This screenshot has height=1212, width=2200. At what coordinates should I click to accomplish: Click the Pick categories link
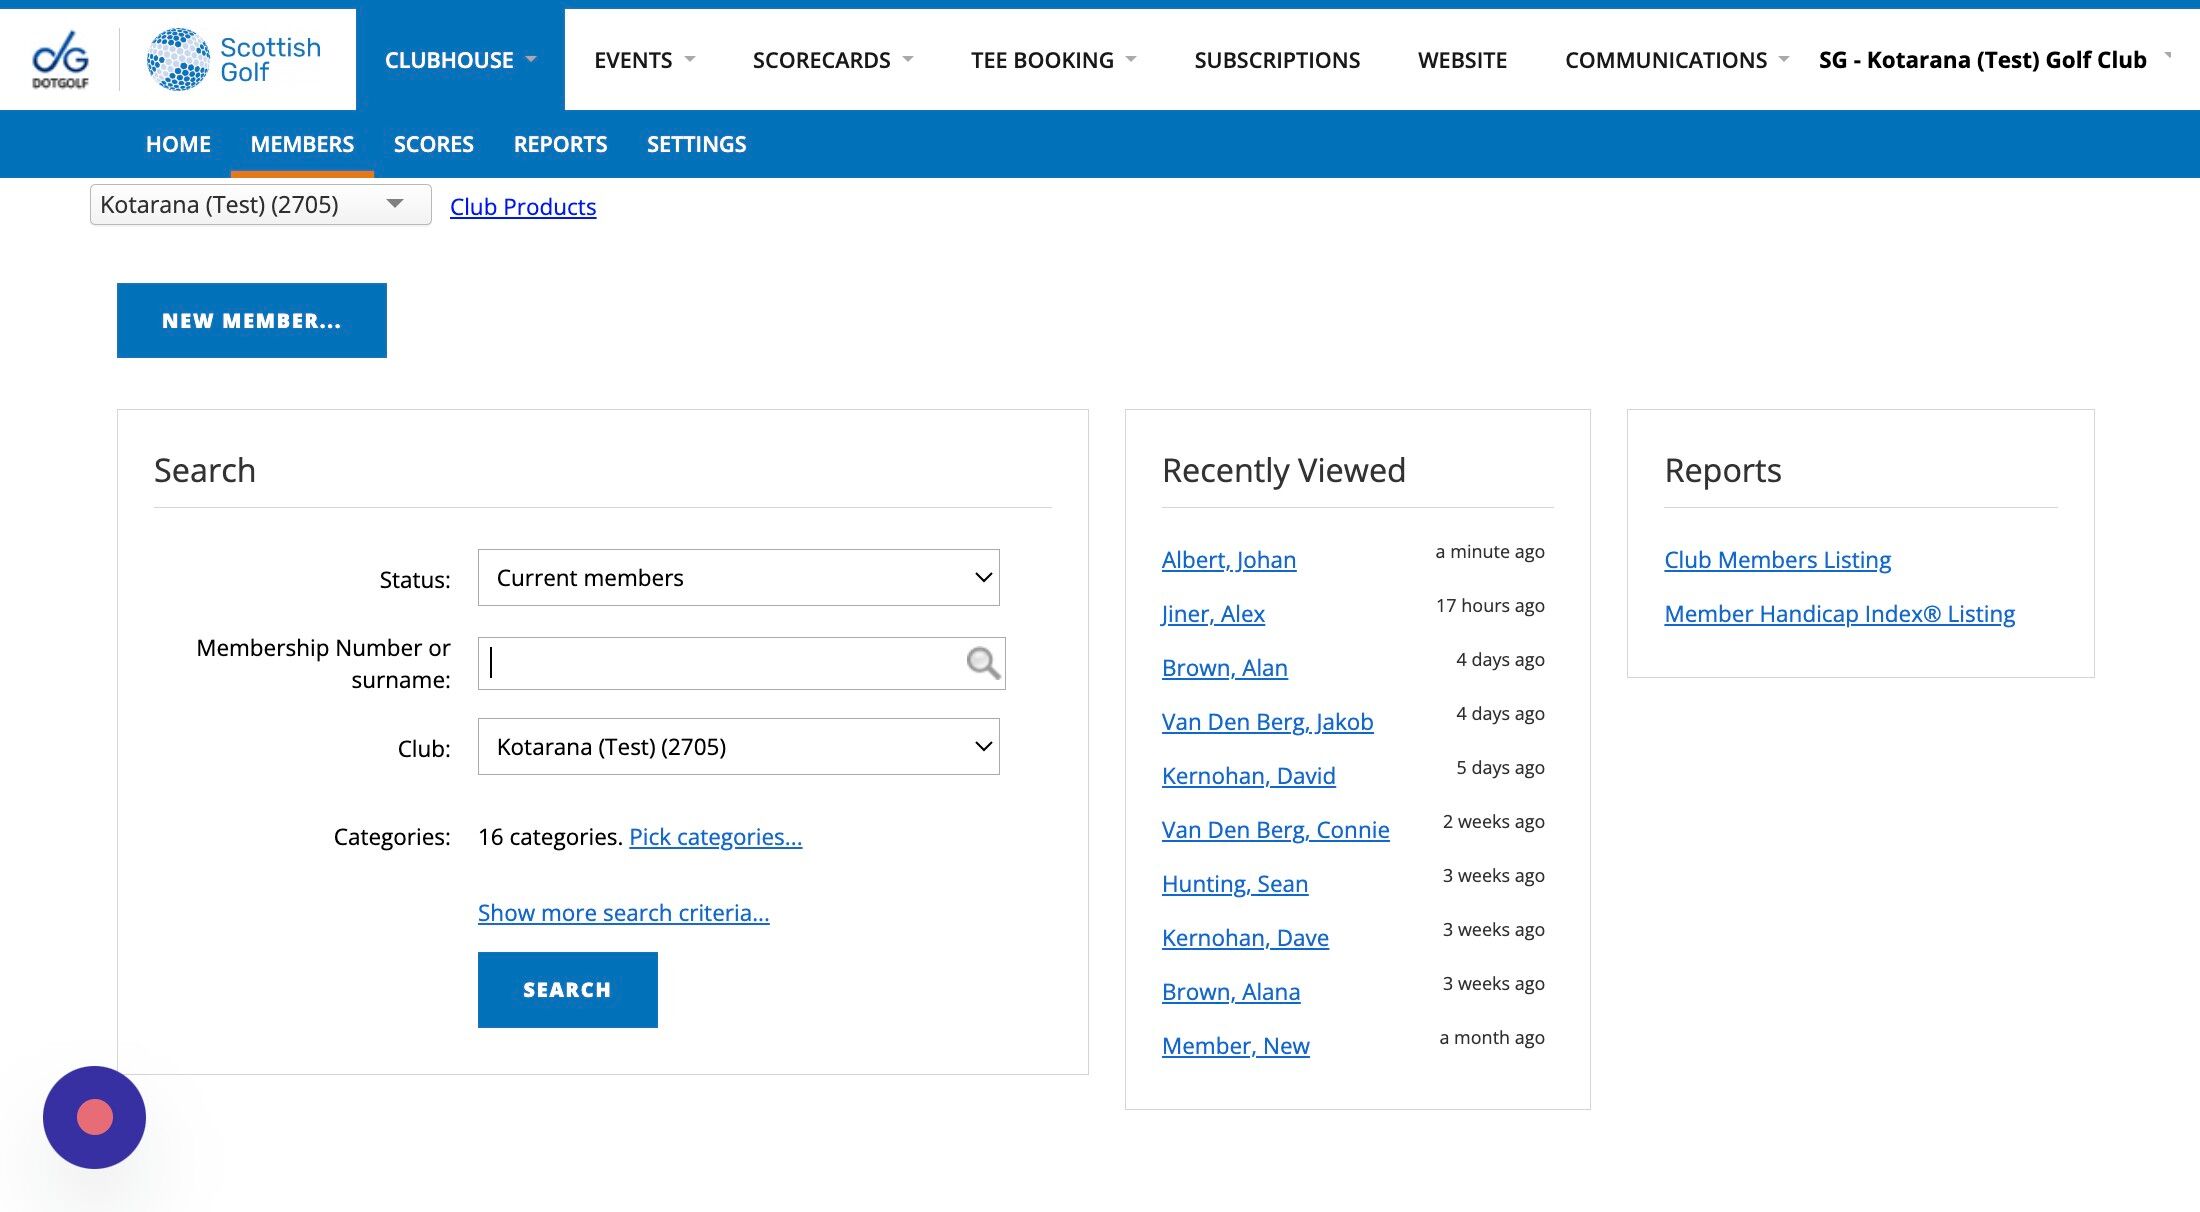click(715, 837)
